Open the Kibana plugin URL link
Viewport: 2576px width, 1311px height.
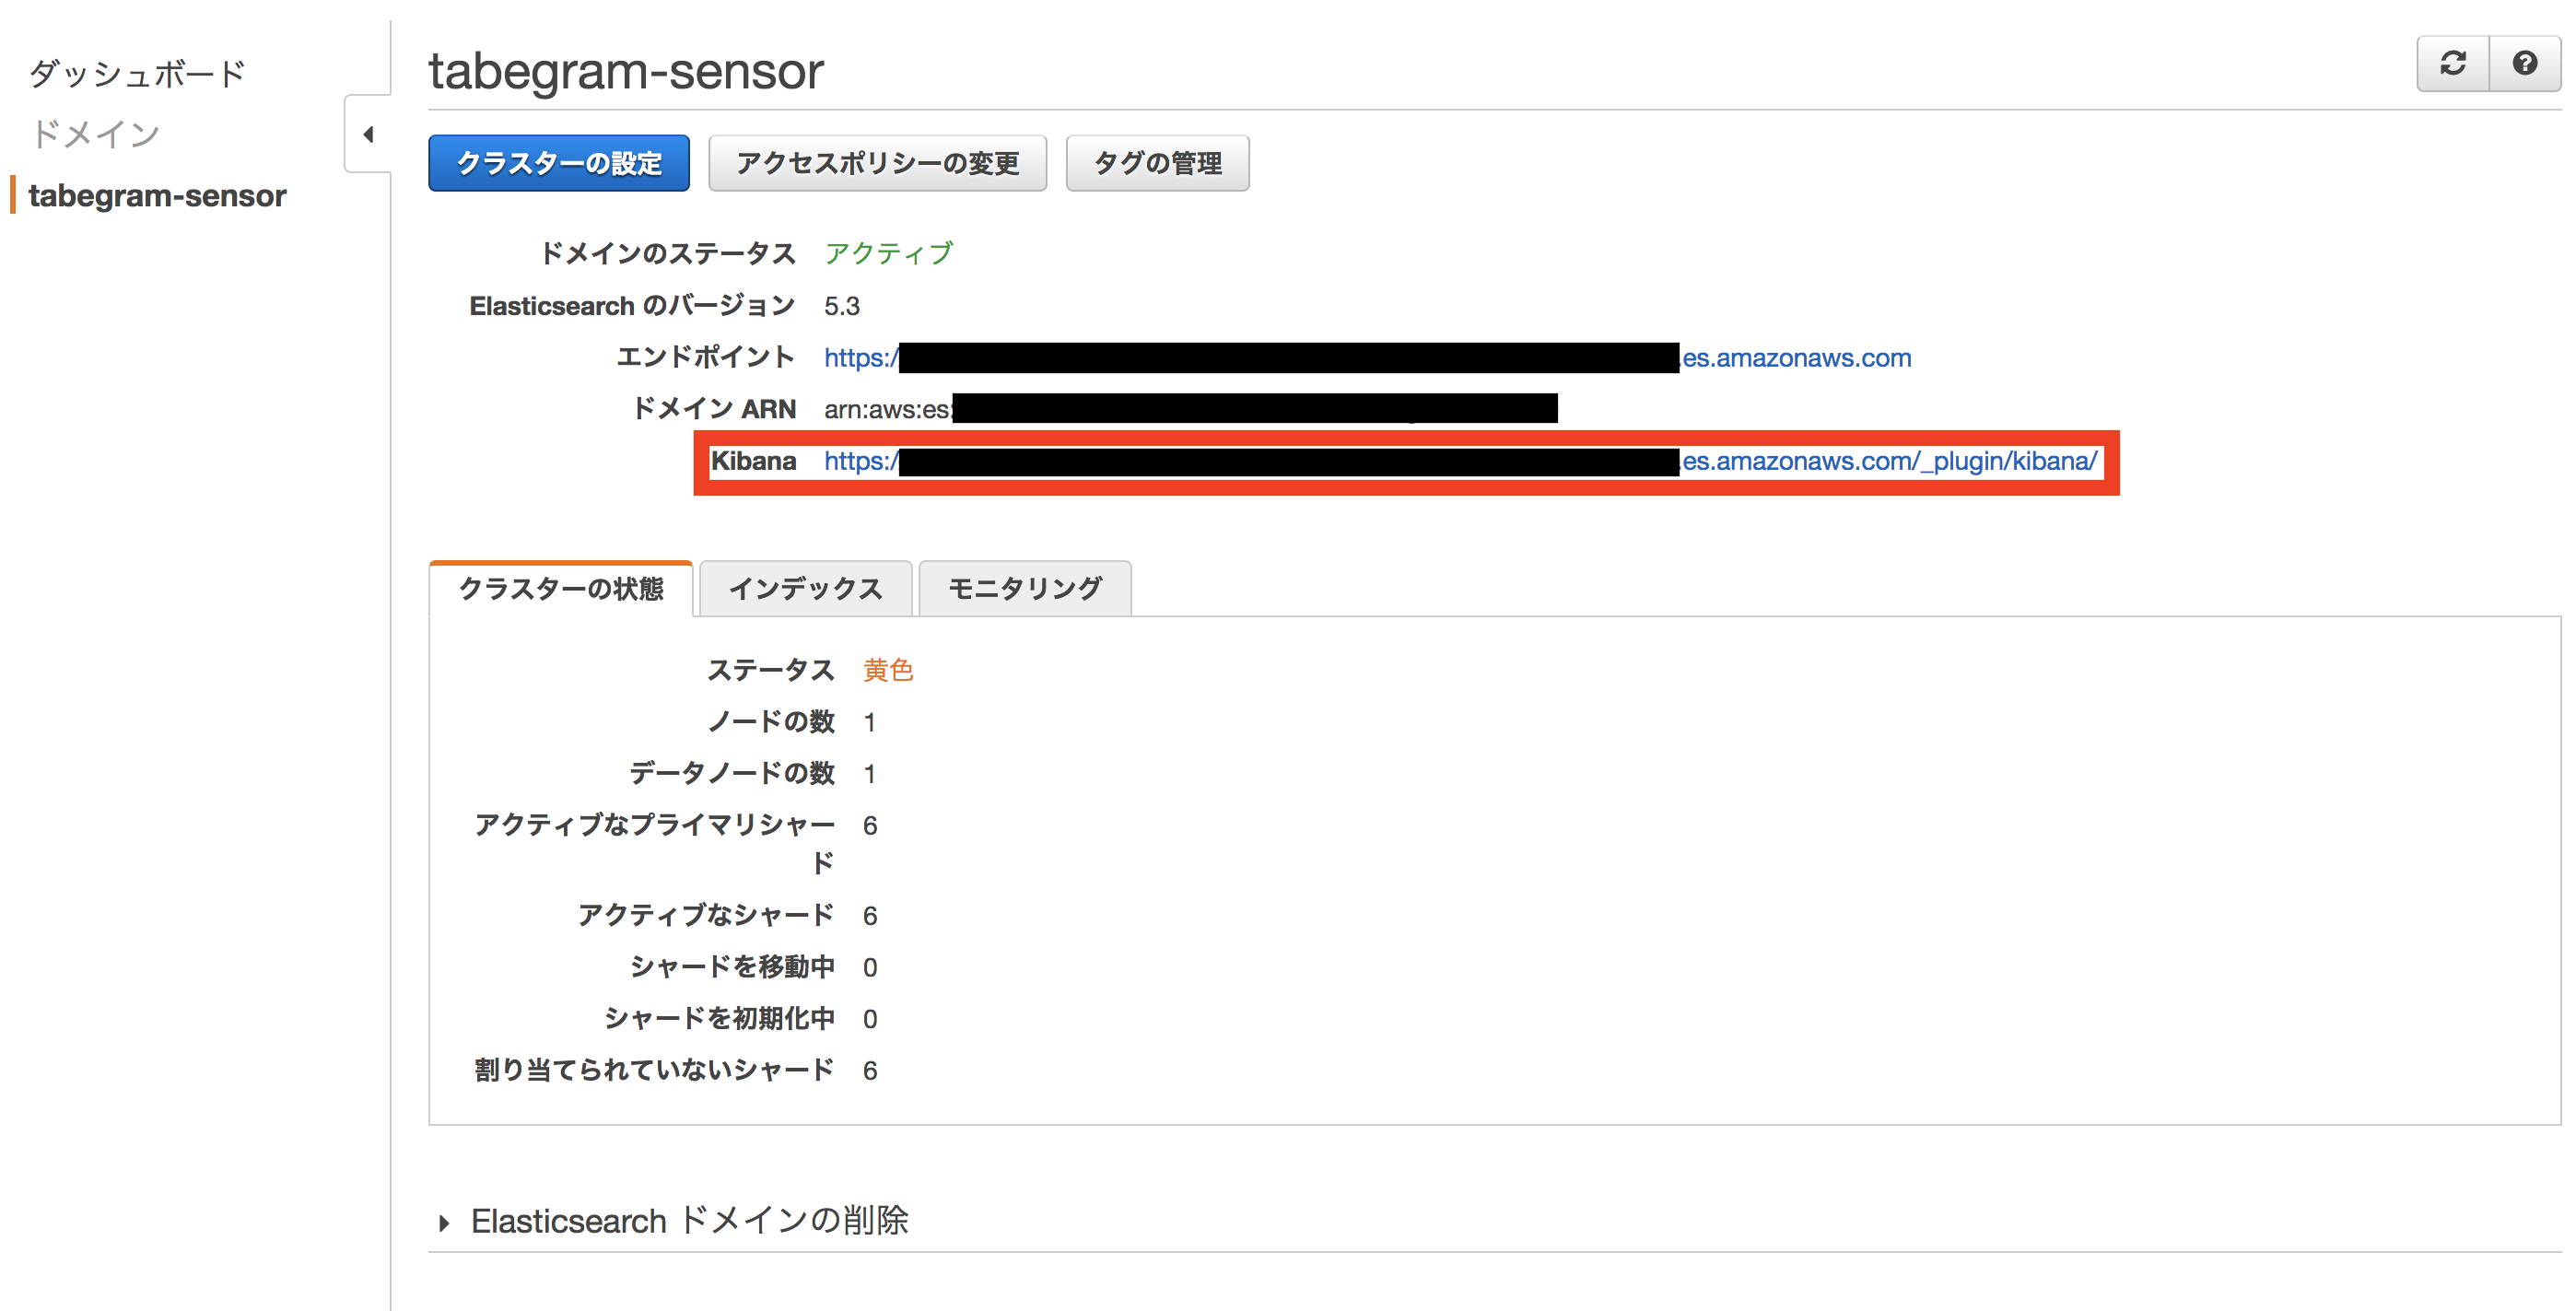coord(1888,461)
